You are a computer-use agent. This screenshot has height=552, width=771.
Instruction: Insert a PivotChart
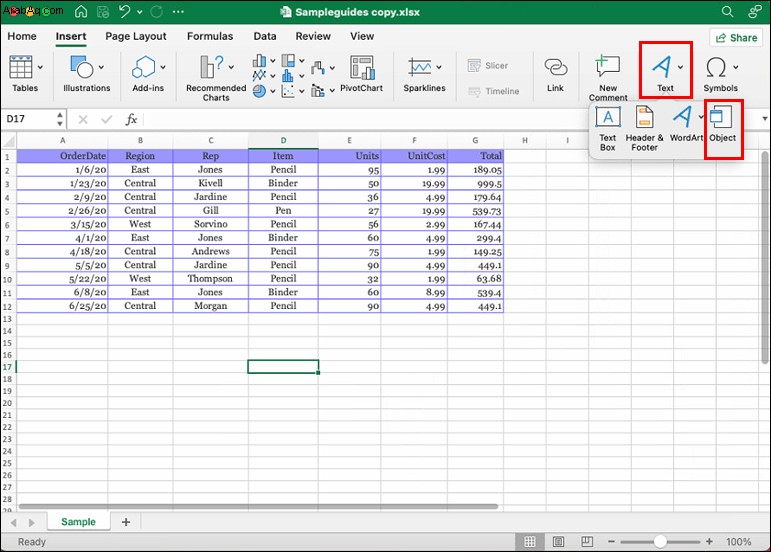click(x=361, y=74)
